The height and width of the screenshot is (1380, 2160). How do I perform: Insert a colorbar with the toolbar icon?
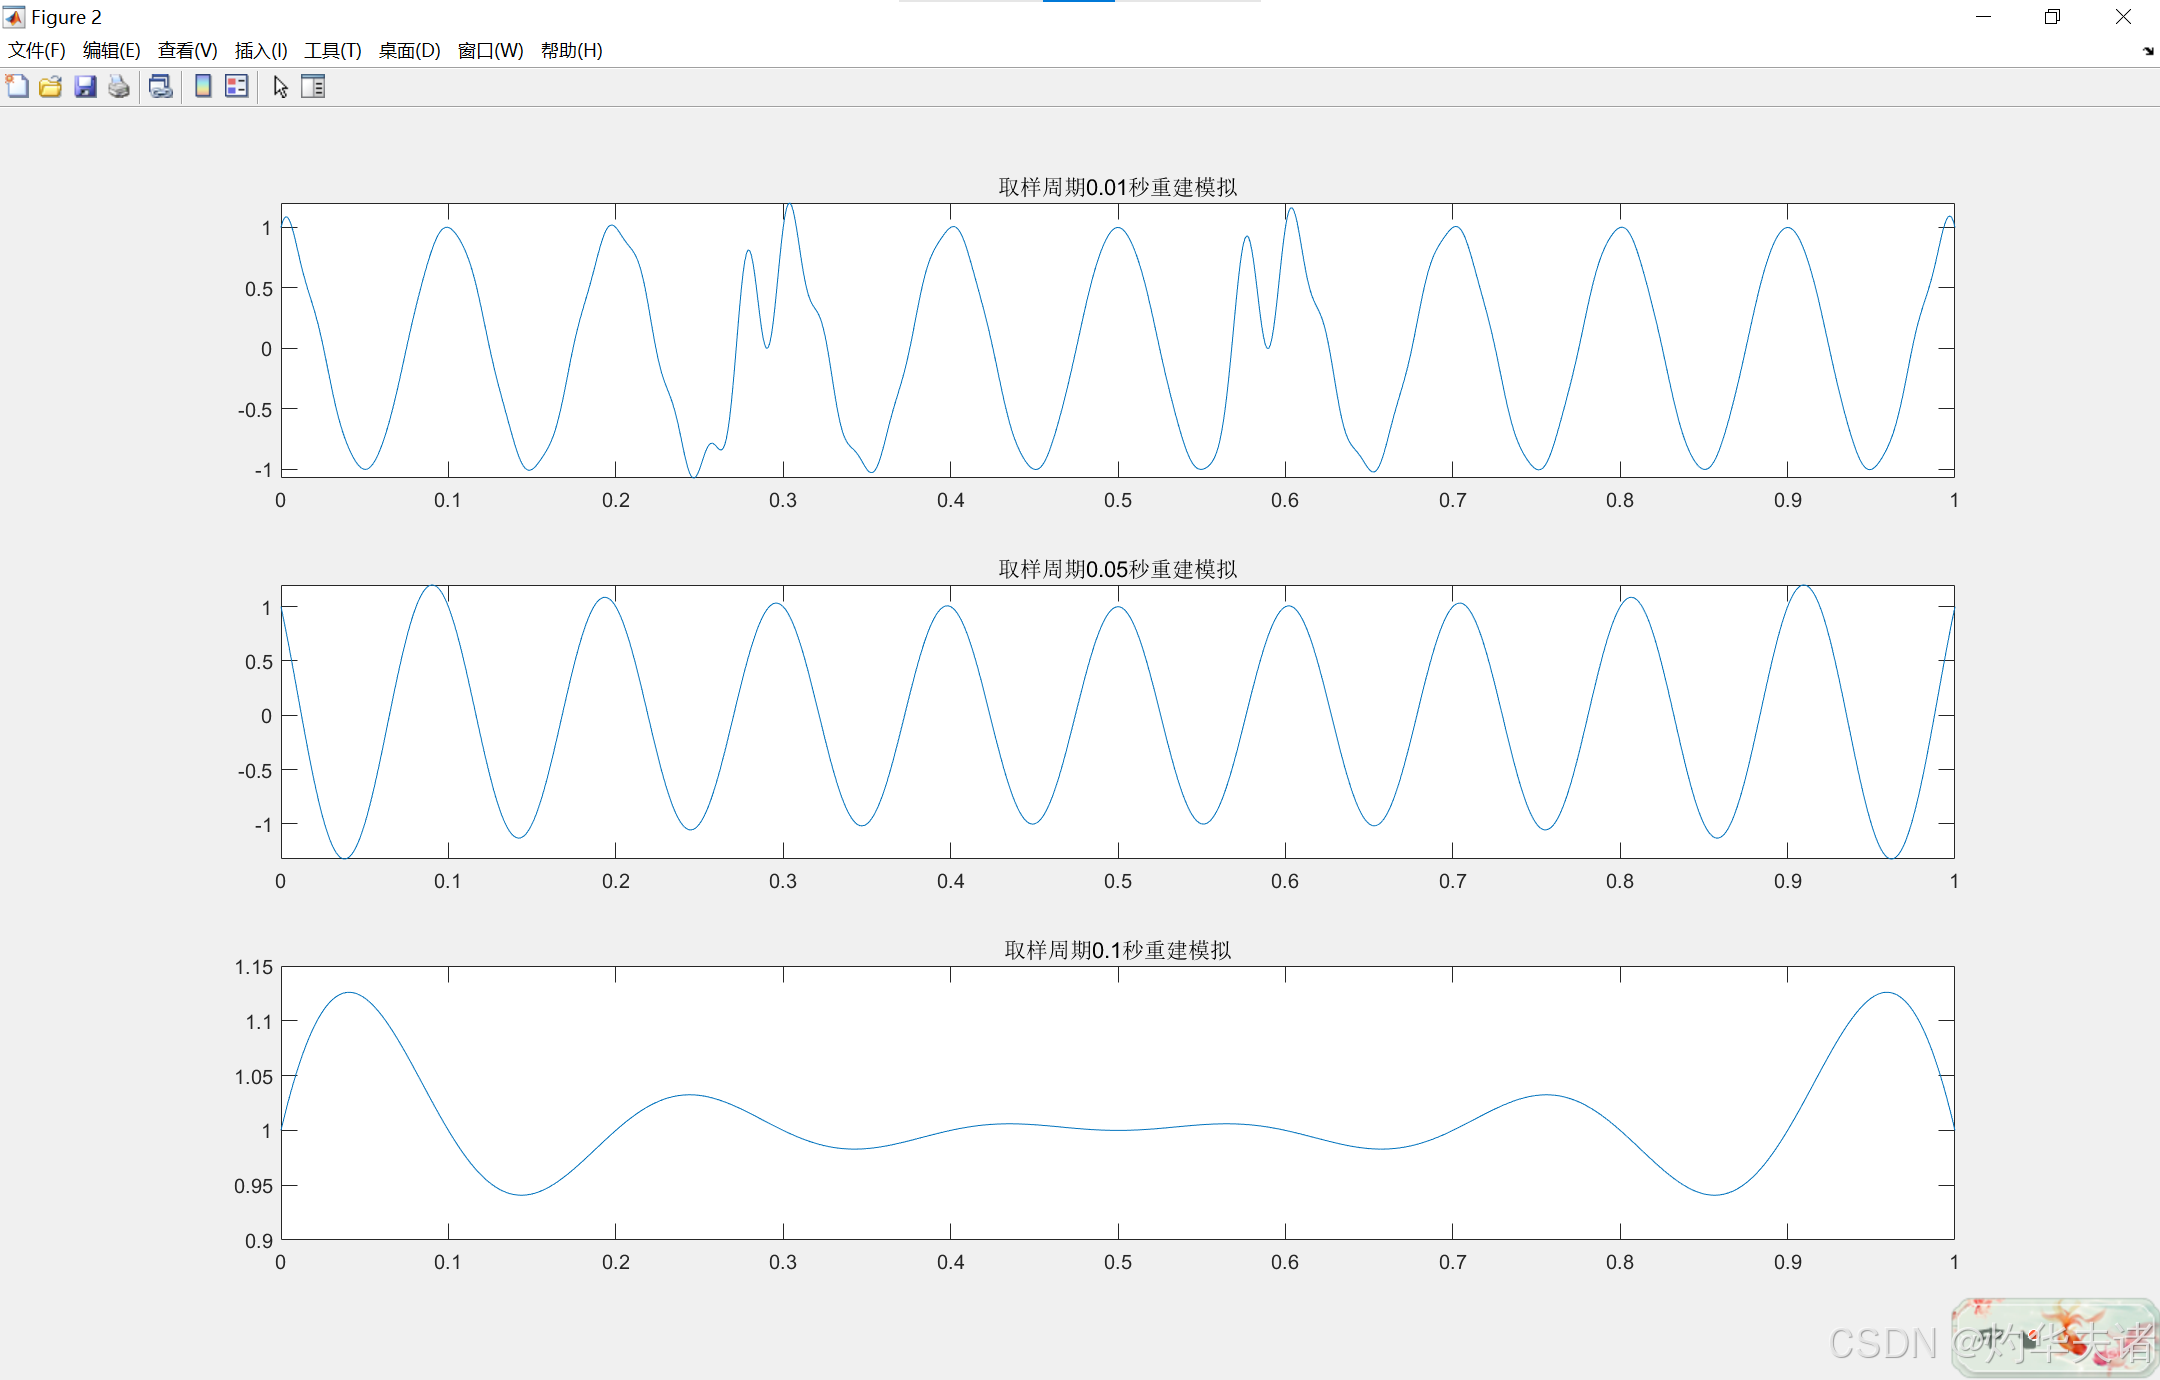(x=203, y=87)
